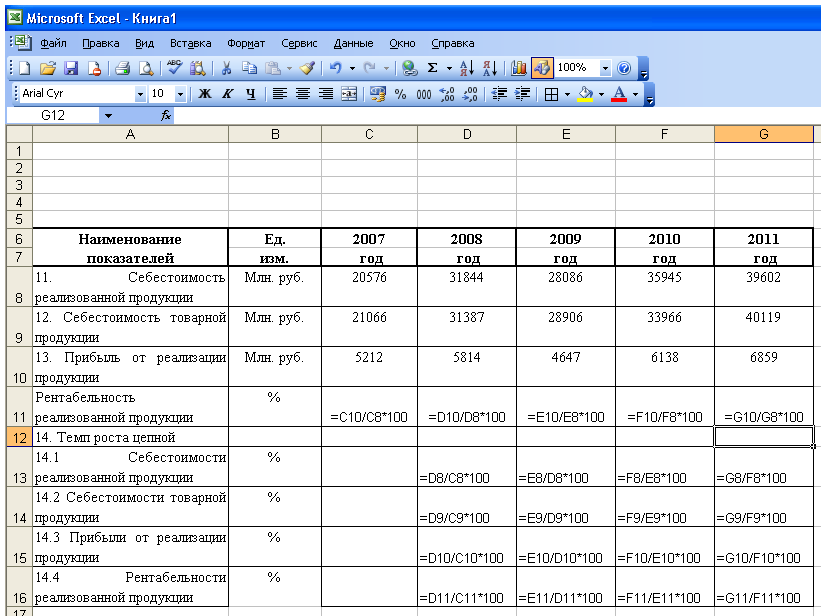Image resolution: width=821 pixels, height=616 pixels.
Task: Open Print Preview magnifier icon
Action: [x=146, y=68]
